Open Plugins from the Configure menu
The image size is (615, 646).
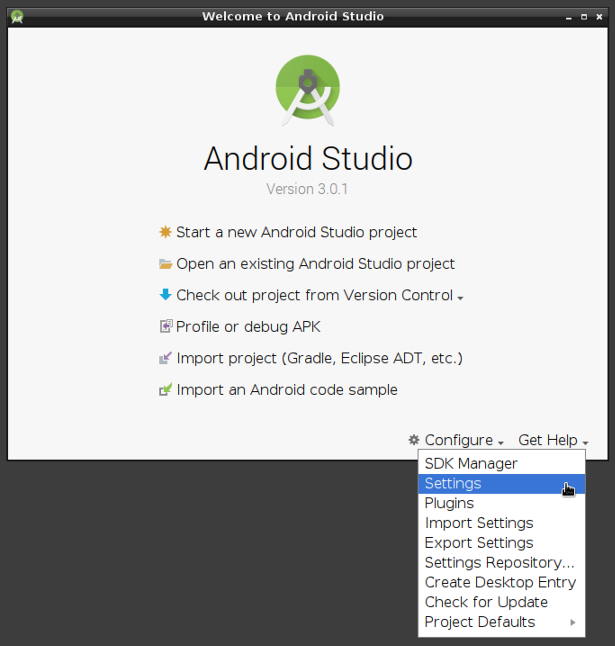(502, 503)
